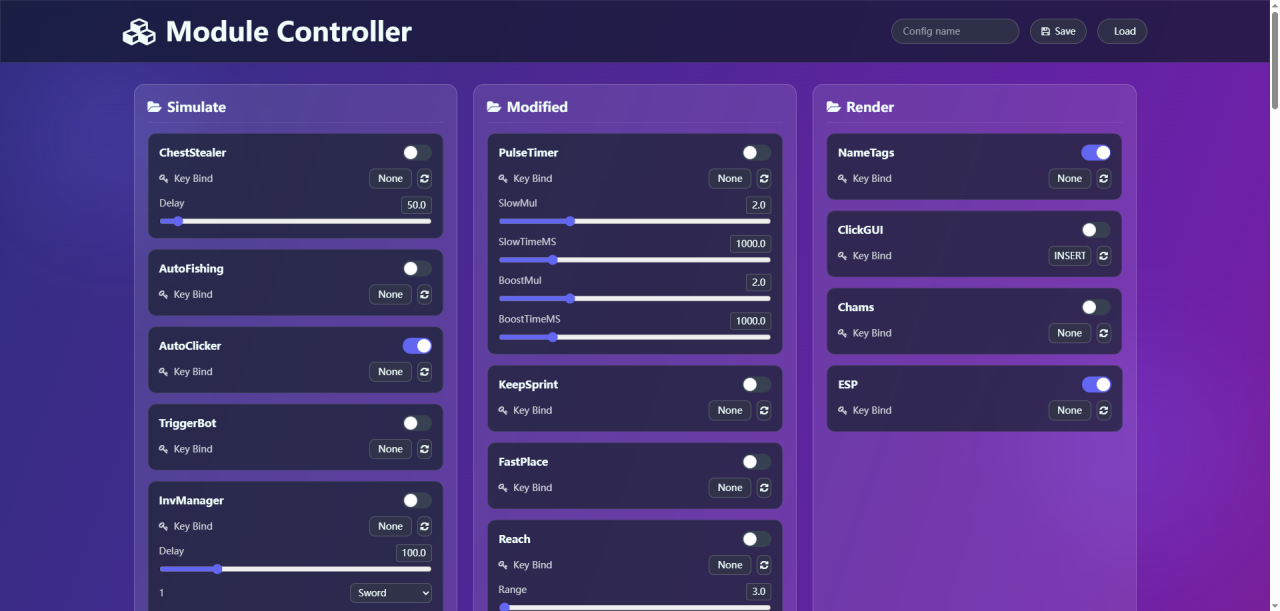Click the reset icon for ESP key bind
This screenshot has height=611, width=1280.
[1103, 411]
